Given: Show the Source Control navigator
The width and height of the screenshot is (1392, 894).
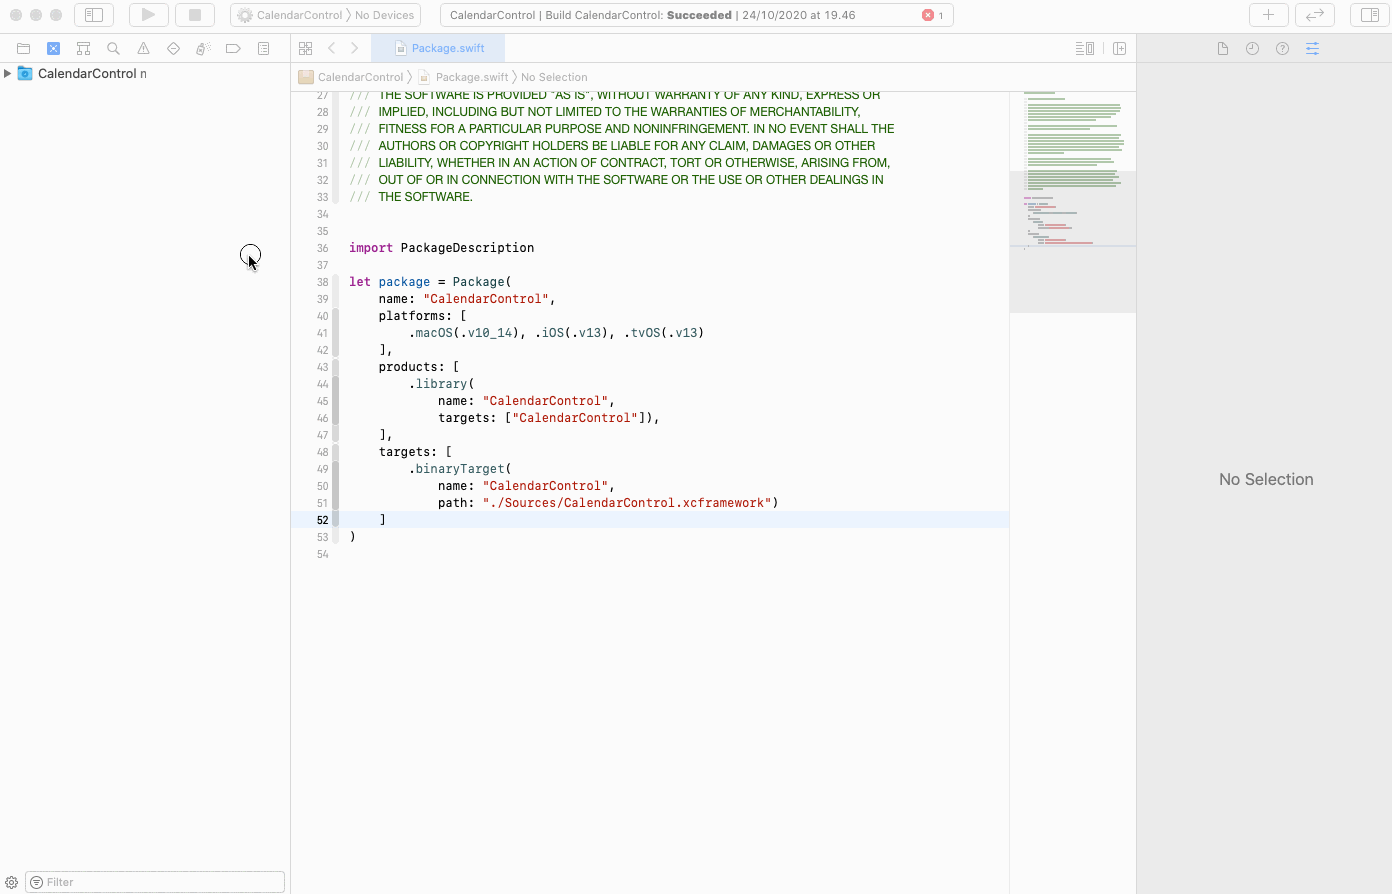Looking at the screenshot, I should pos(53,48).
